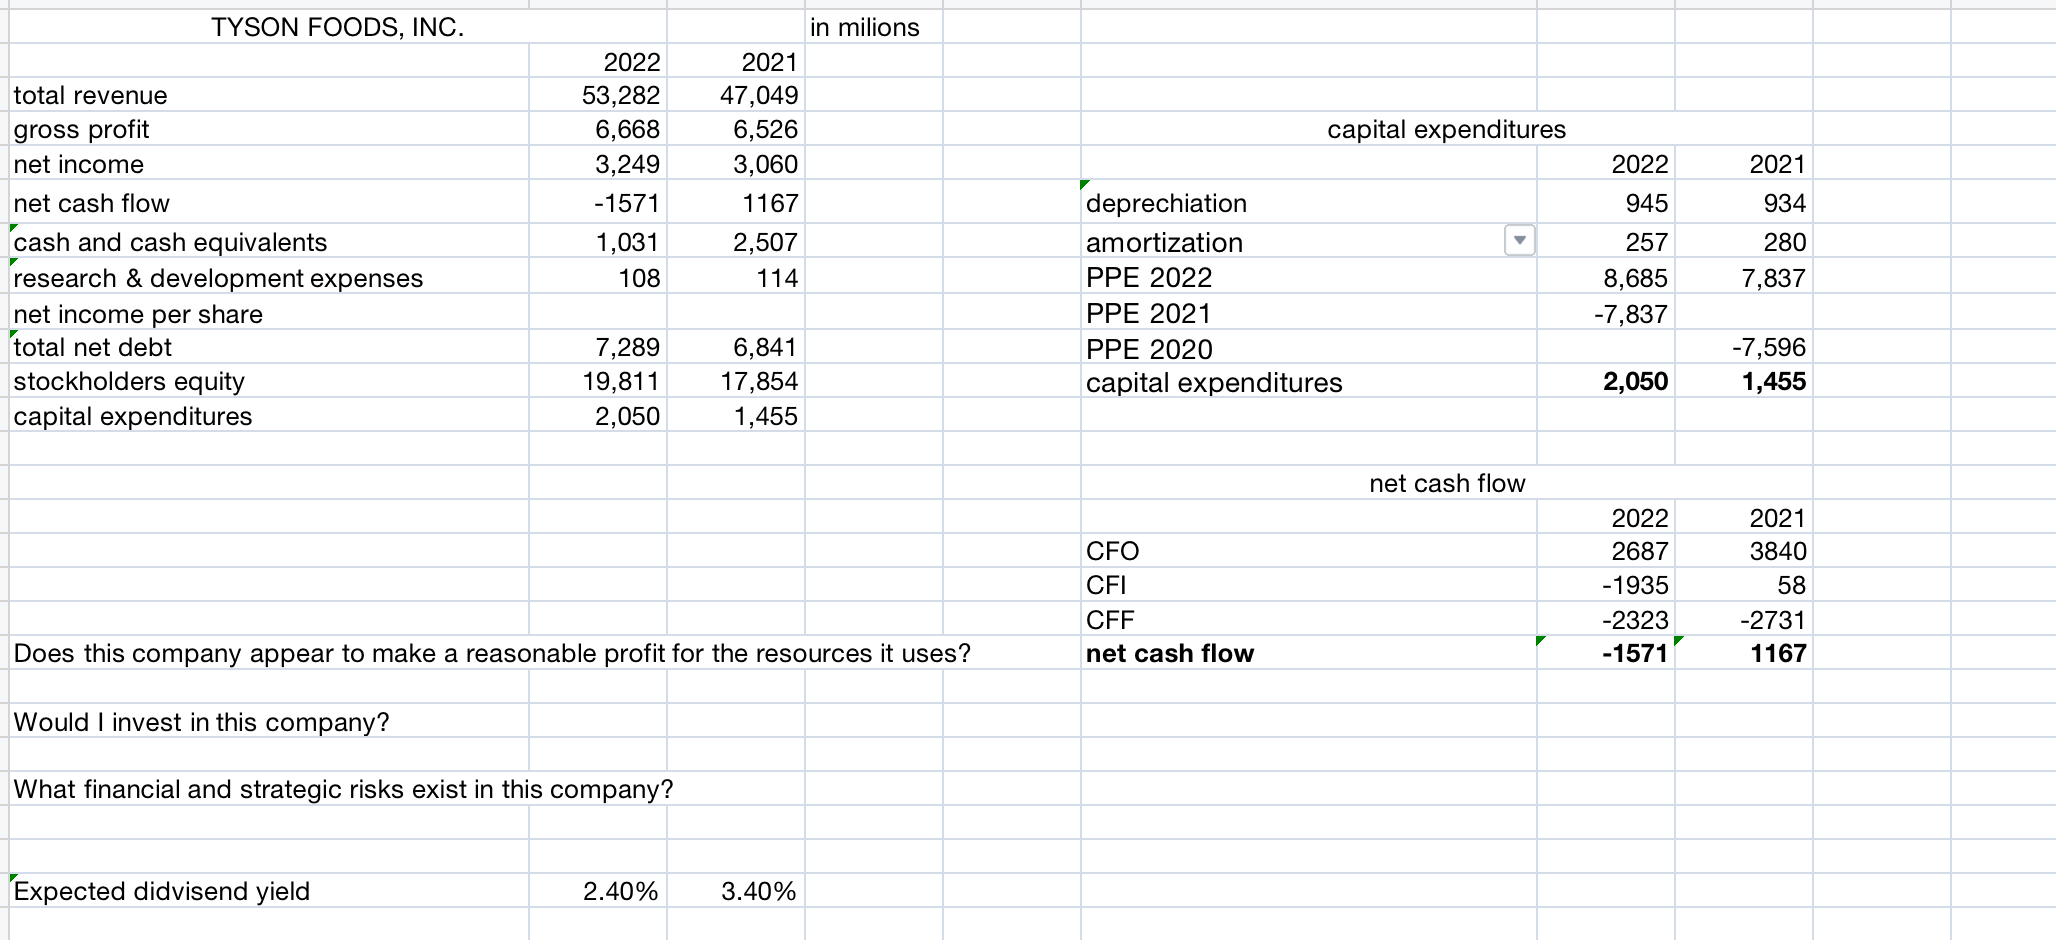Select the total revenue value 53,282
This screenshot has width=2056, height=940.
pyautogui.click(x=620, y=95)
